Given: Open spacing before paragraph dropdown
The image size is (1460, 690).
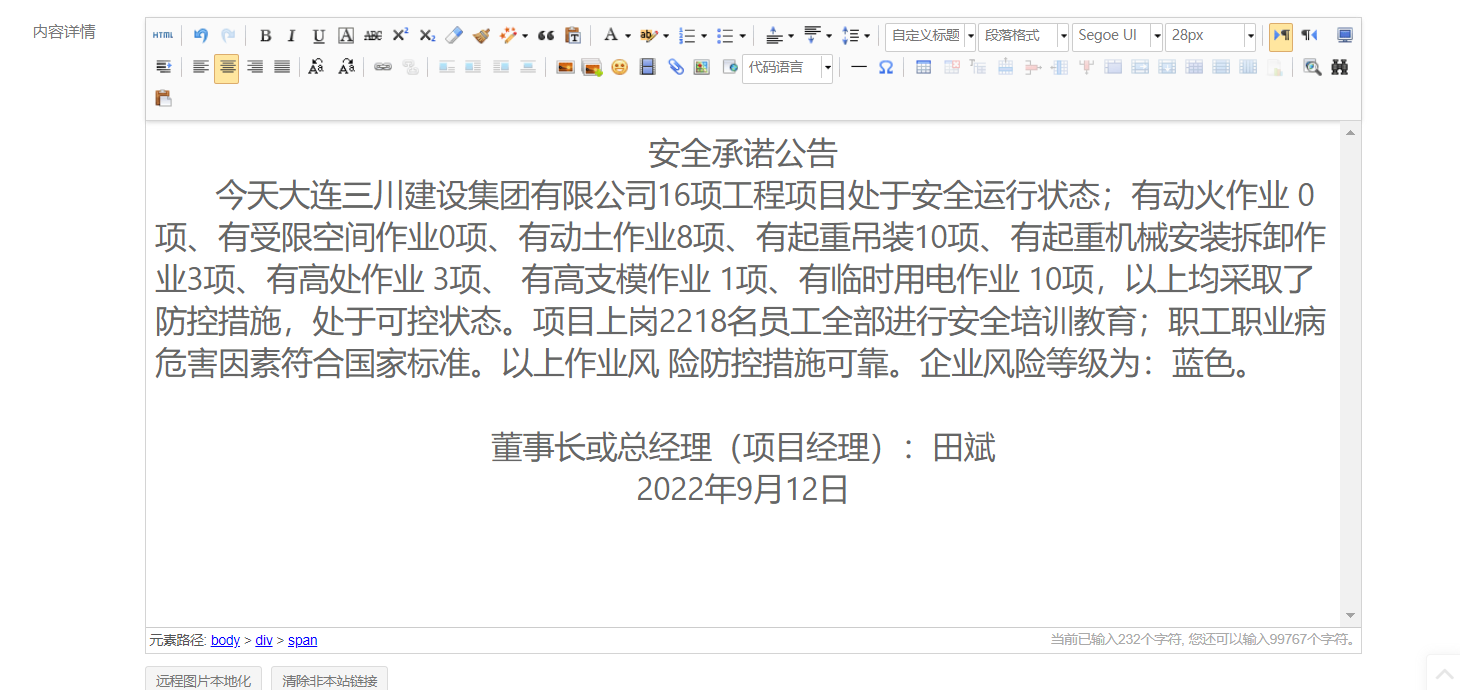Looking at the screenshot, I should click(x=791, y=36).
